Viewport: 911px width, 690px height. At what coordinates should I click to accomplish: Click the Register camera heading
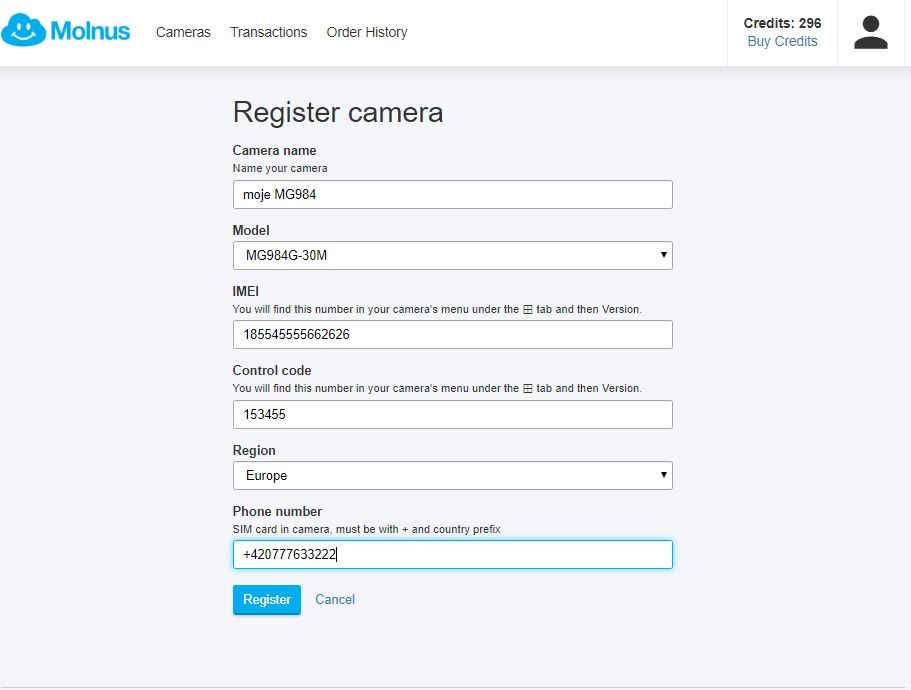coord(338,112)
